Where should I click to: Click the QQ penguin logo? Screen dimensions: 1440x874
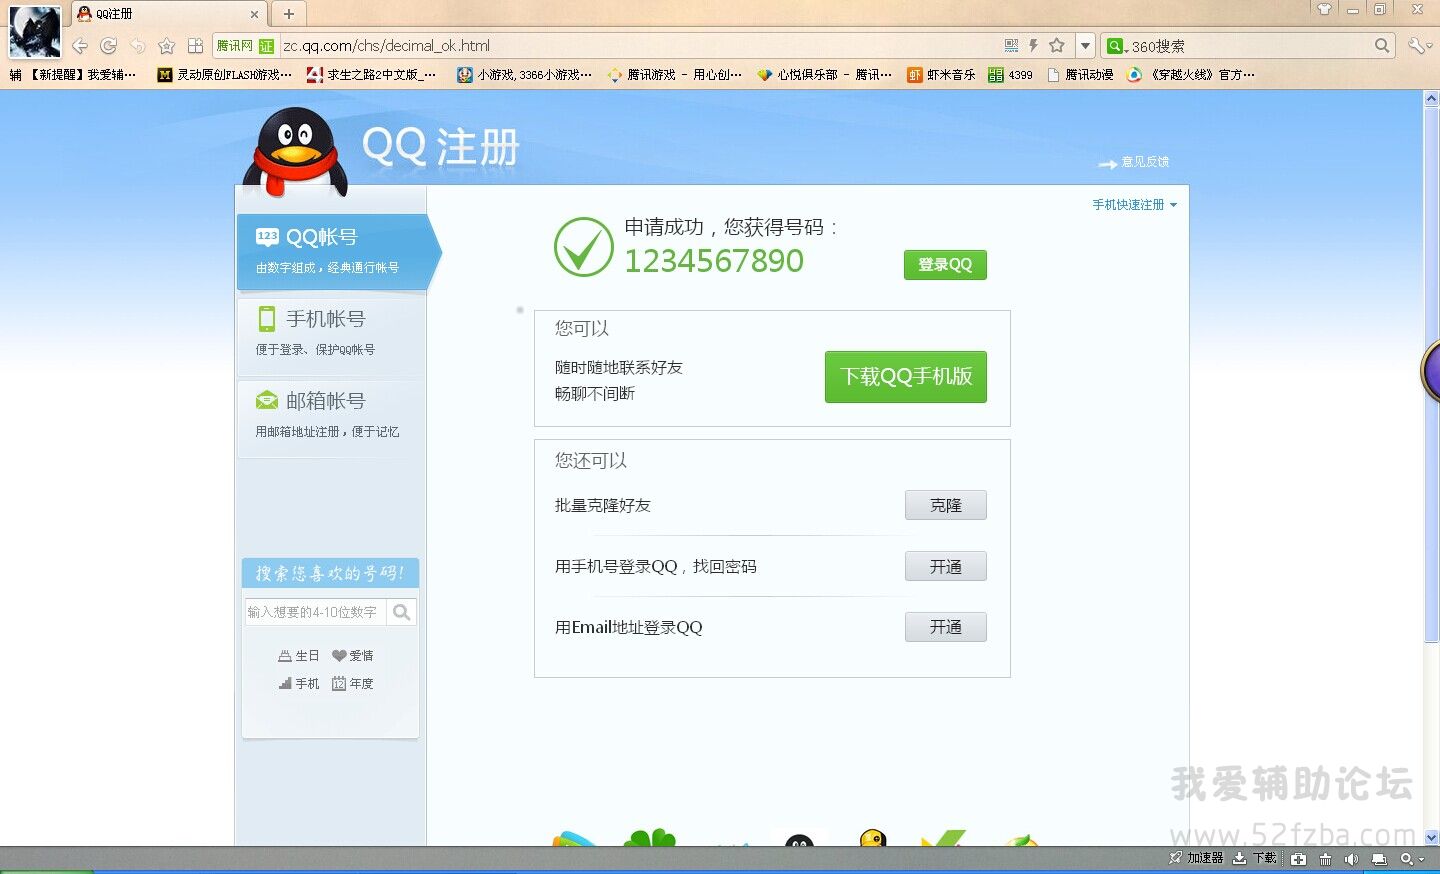pyautogui.click(x=295, y=152)
